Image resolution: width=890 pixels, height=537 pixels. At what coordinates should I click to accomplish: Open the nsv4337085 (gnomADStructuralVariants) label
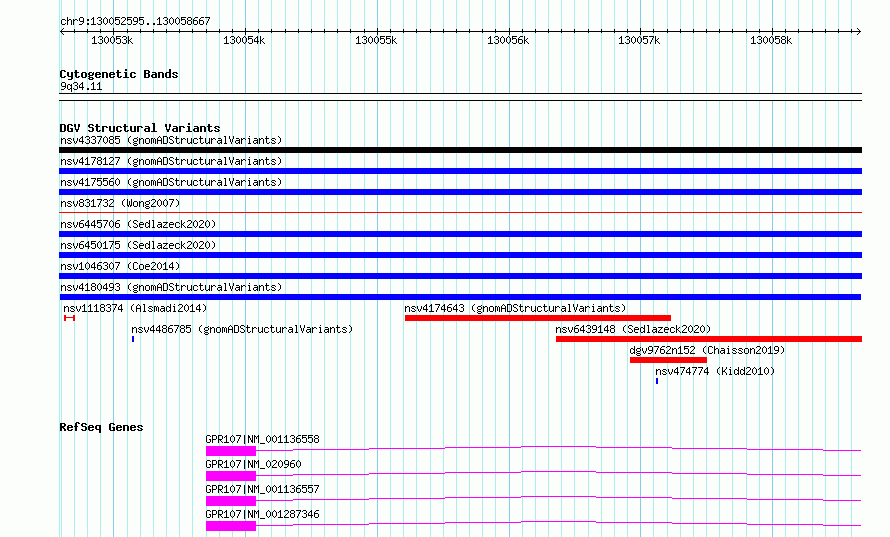coord(171,140)
